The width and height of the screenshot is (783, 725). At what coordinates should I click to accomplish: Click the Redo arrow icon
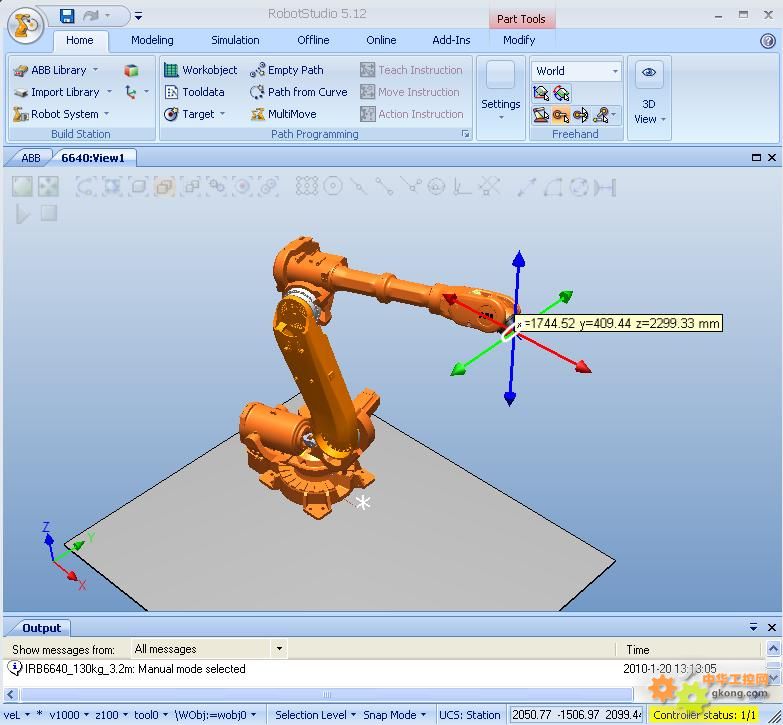coord(91,16)
